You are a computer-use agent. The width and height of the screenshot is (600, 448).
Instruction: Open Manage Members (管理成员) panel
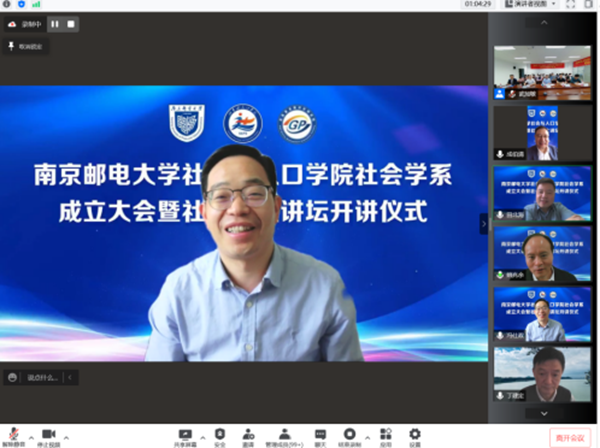[x=283, y=434]
